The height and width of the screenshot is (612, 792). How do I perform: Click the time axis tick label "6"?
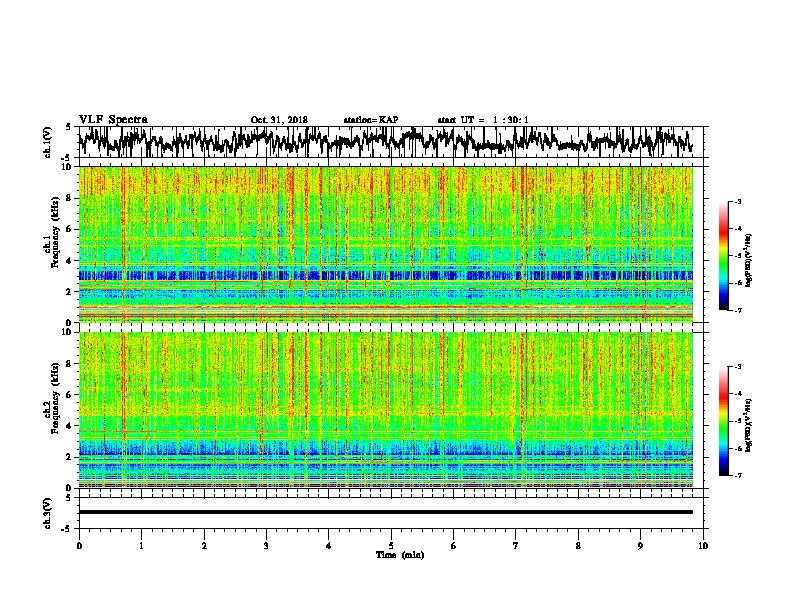click(454, 546)
